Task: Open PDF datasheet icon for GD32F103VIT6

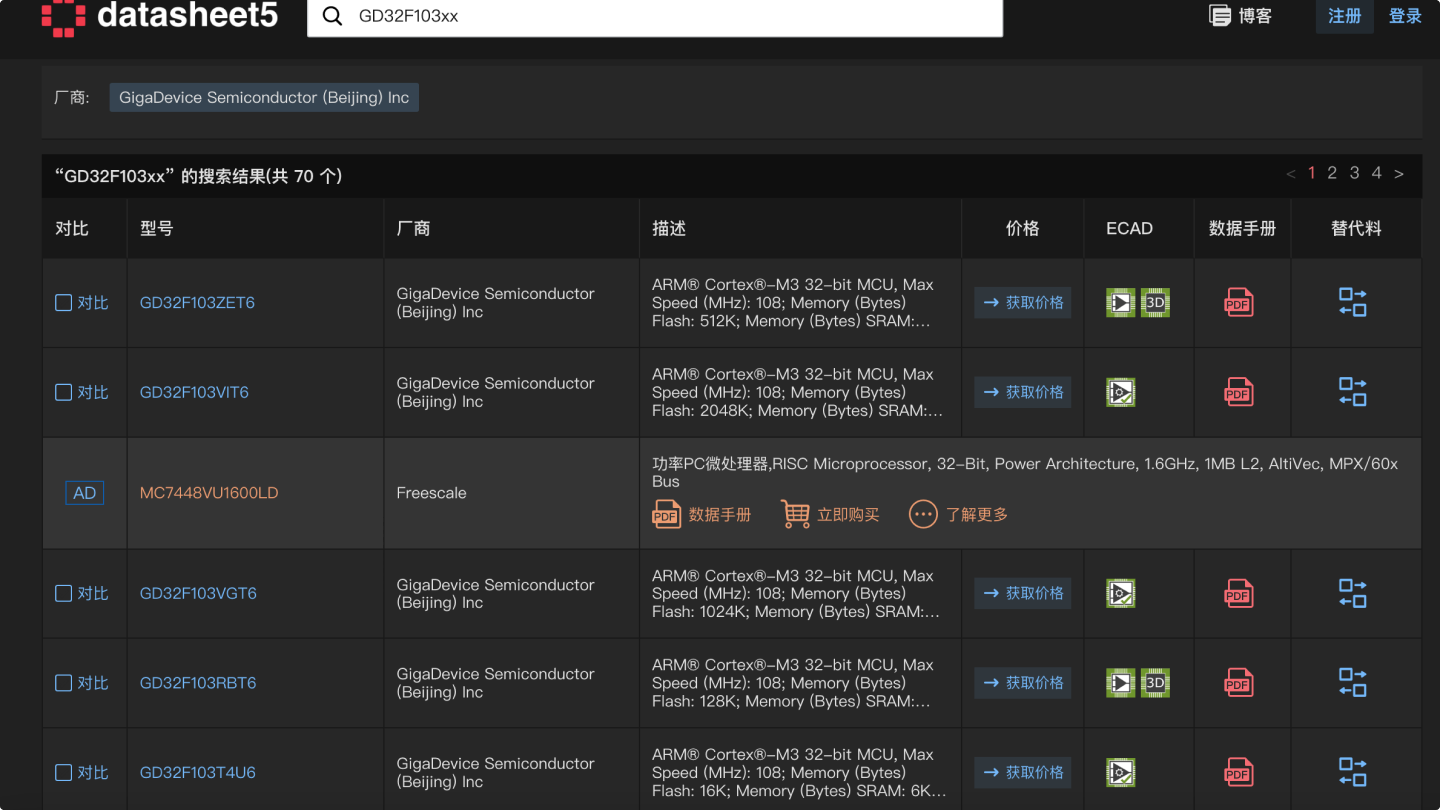Action: pyautogui.click(x=1239, y=392)
